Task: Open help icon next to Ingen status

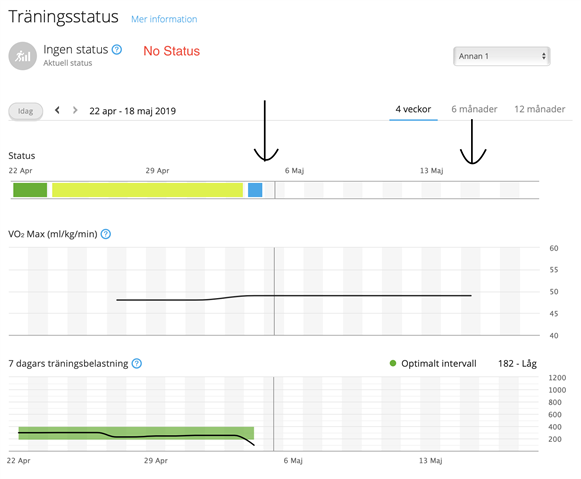Action: 117,50
